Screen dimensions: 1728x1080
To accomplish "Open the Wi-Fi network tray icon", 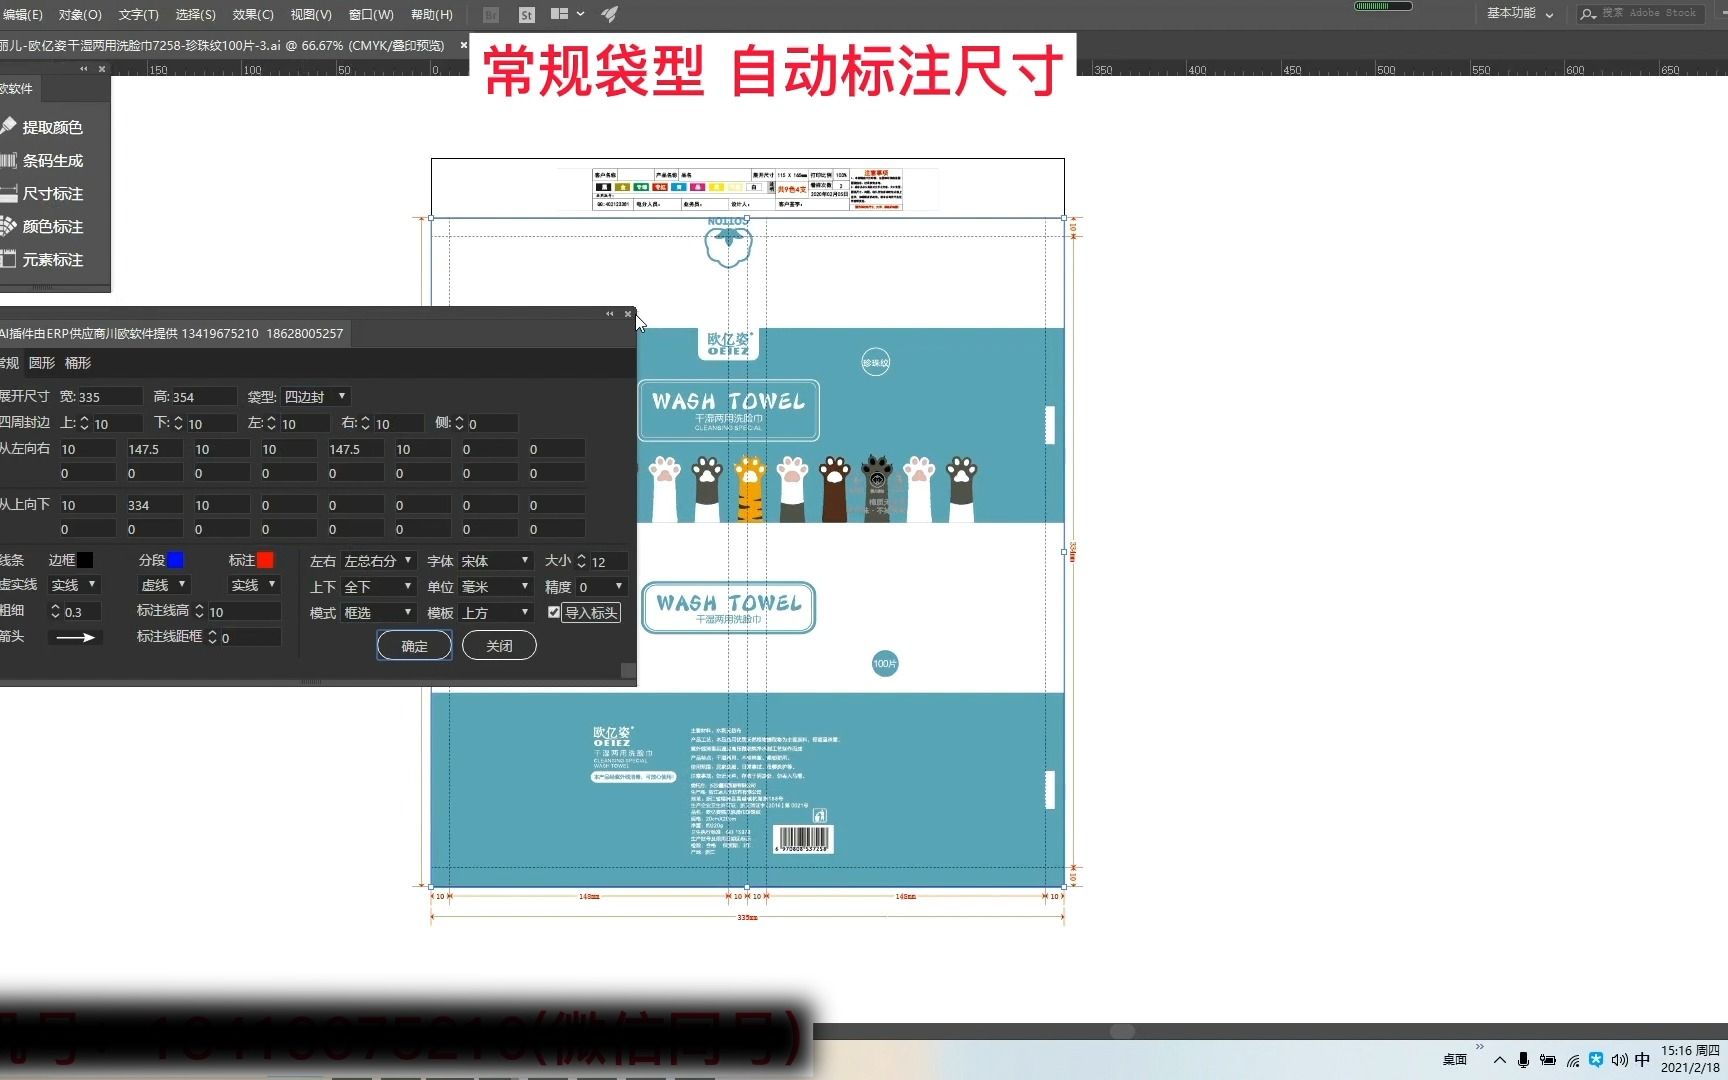I will (1573, 1060).
